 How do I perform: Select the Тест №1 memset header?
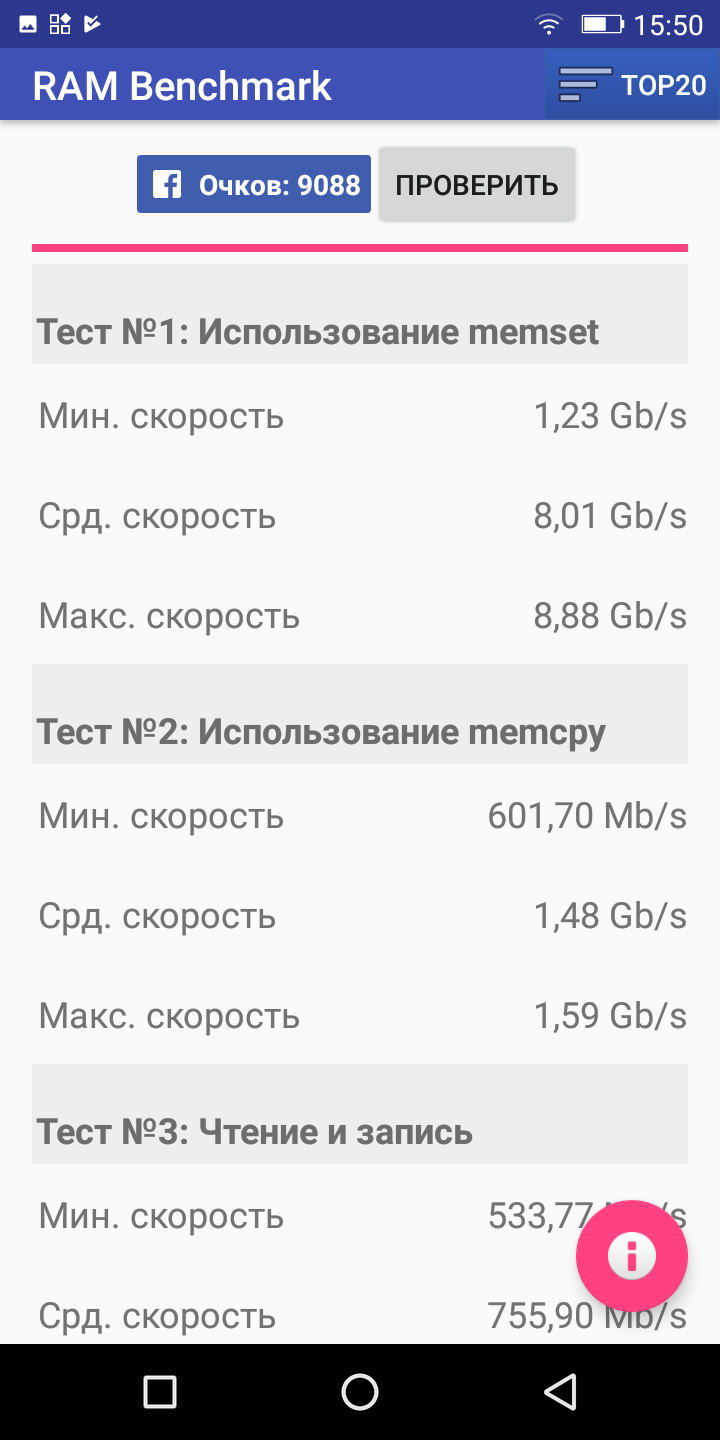point(360,314)
